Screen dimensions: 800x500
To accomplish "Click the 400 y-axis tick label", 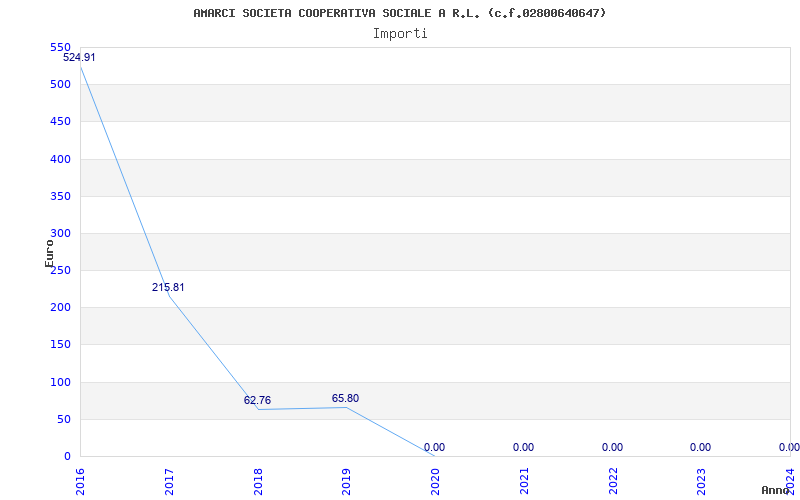I will click(60, 159).
